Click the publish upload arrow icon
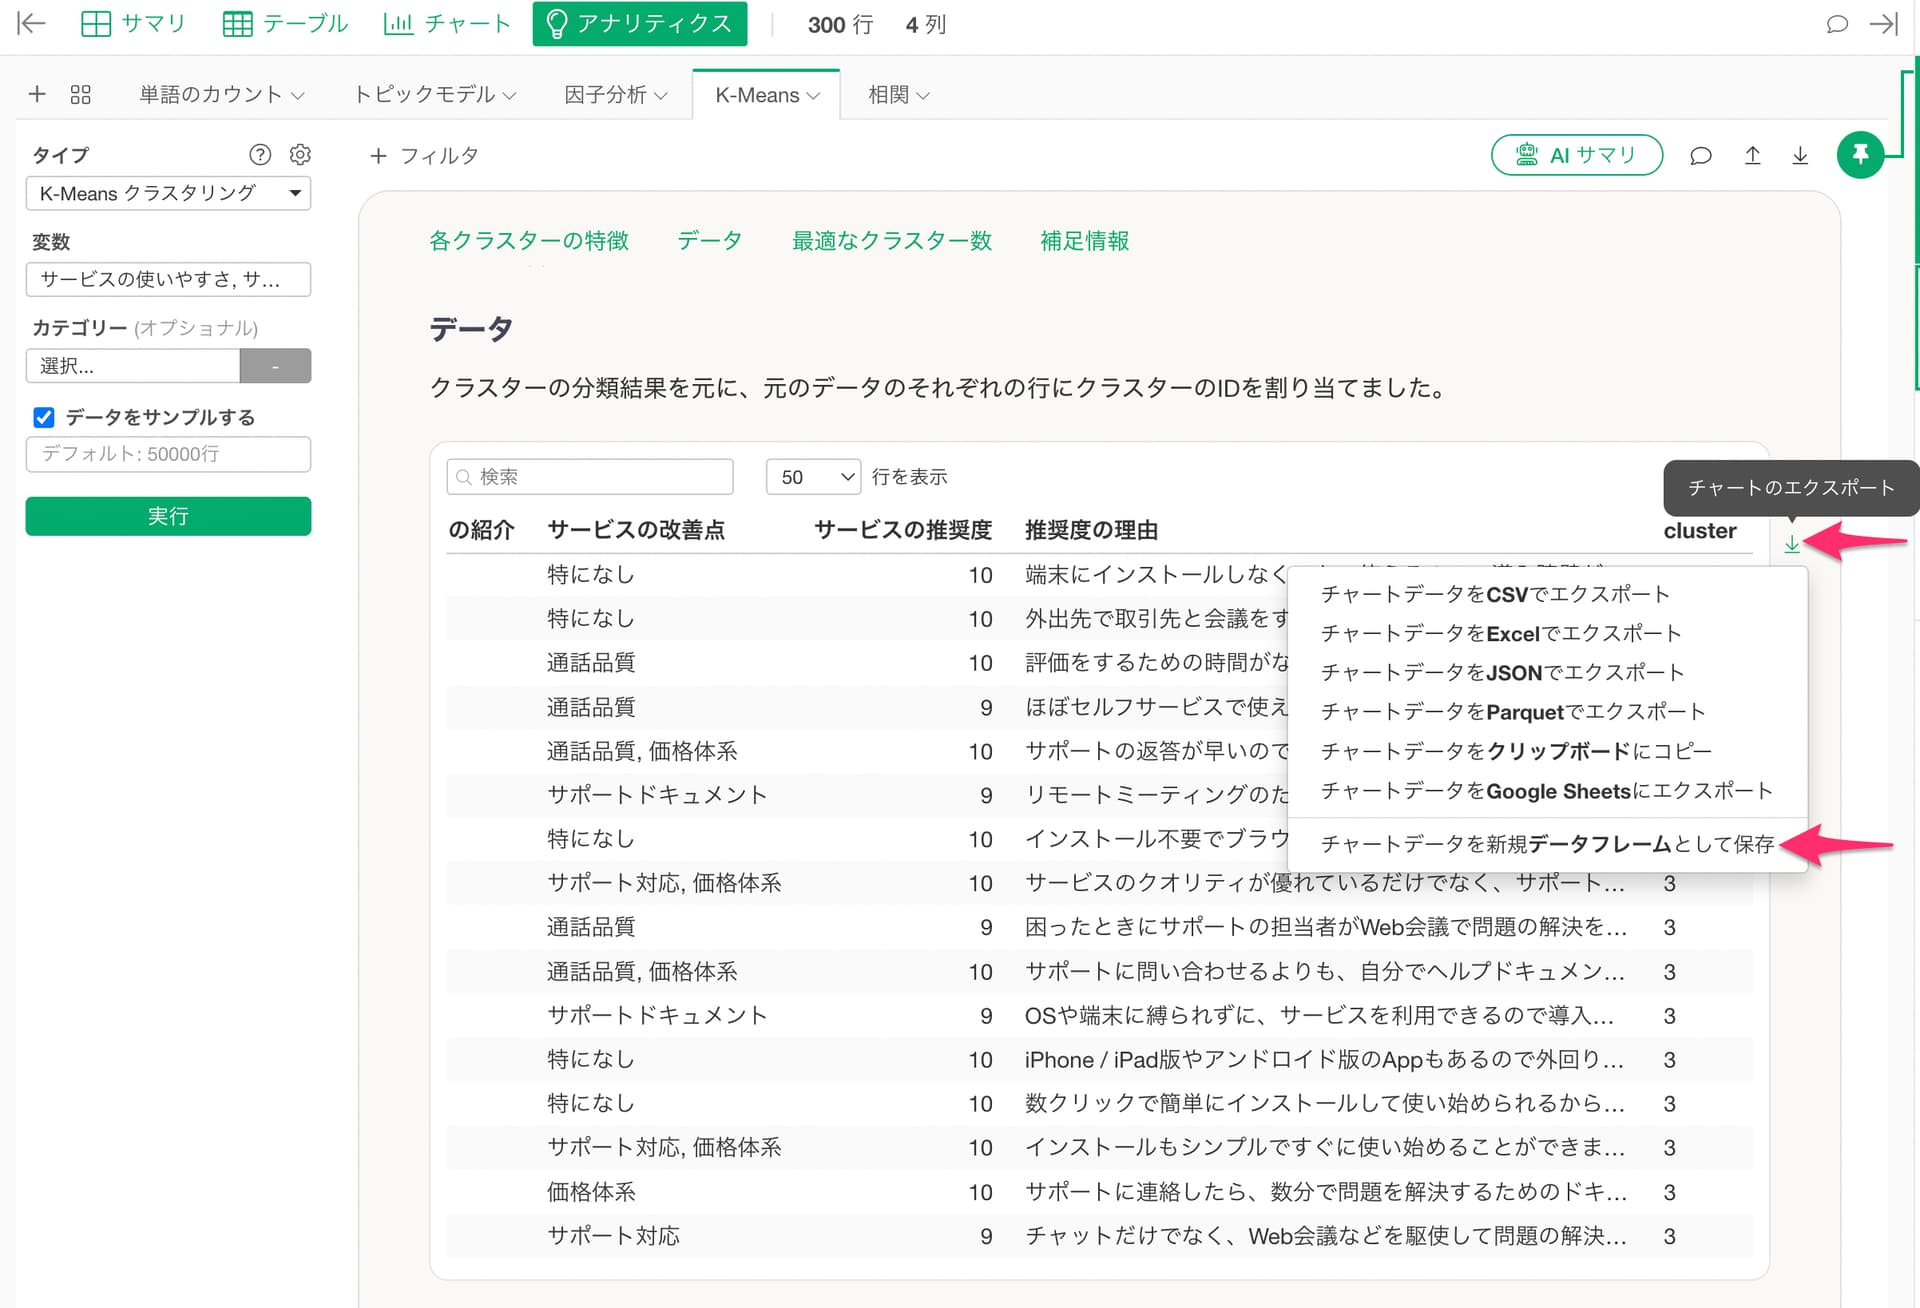 click(x=1752, y=156)
